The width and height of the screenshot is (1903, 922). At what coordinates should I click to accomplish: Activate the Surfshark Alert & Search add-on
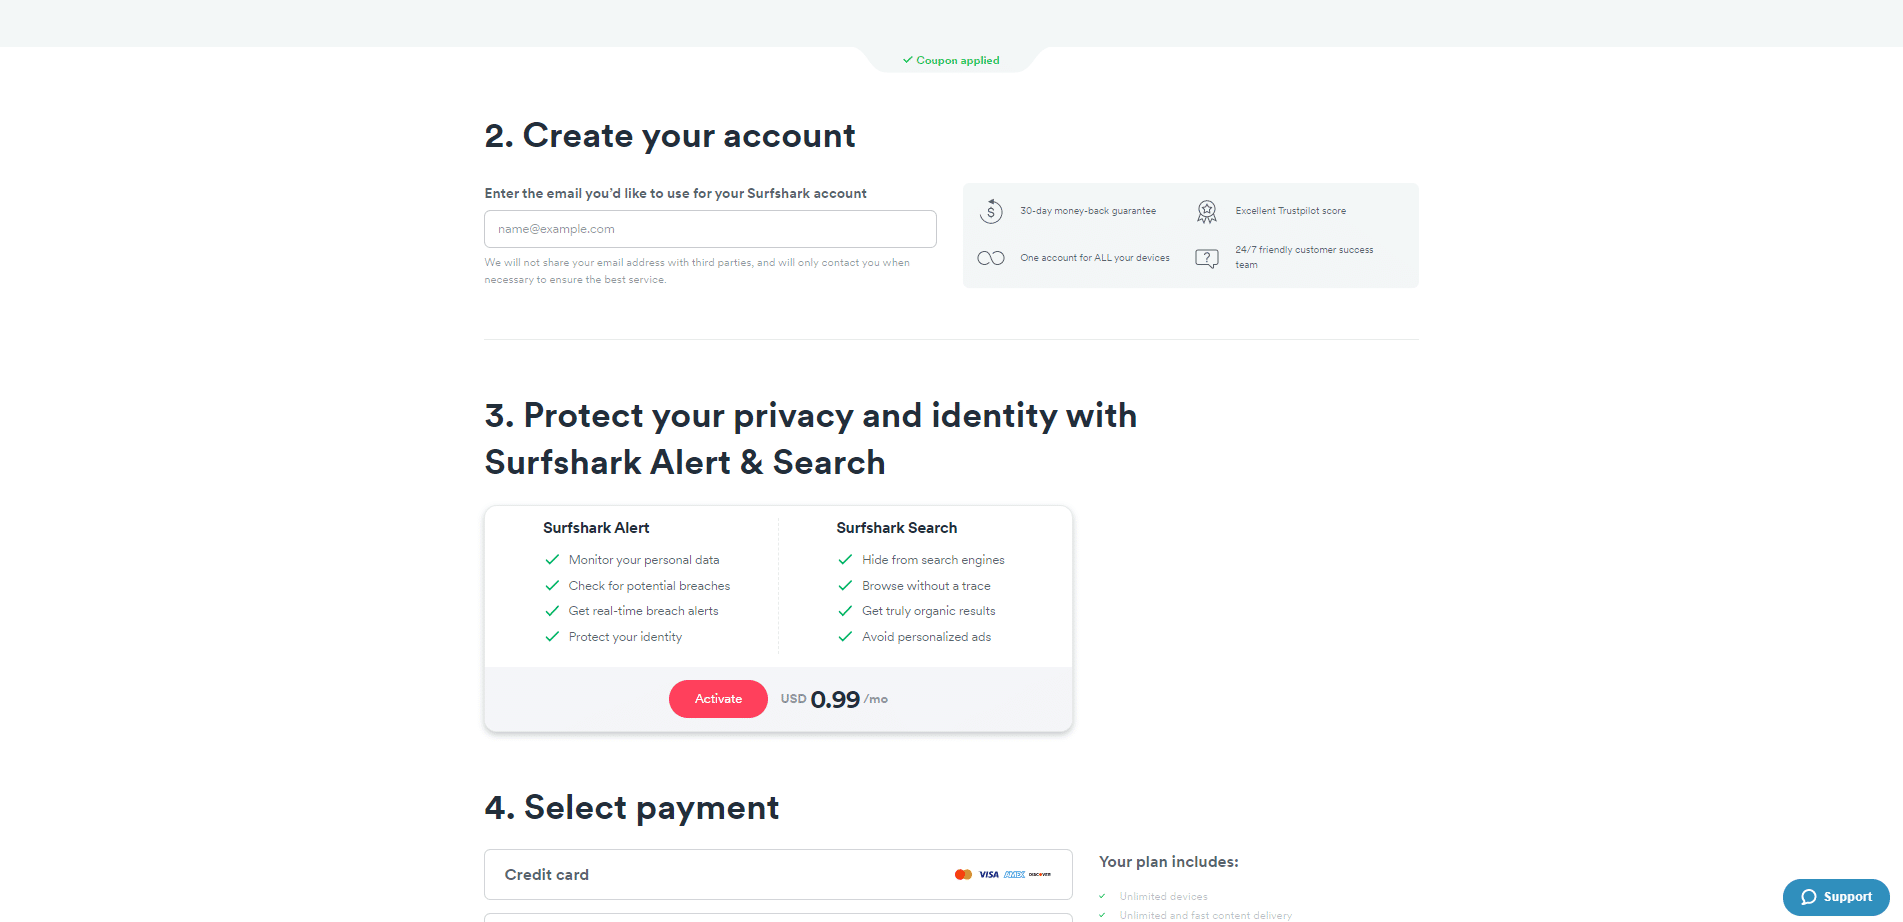coord(718,699)
